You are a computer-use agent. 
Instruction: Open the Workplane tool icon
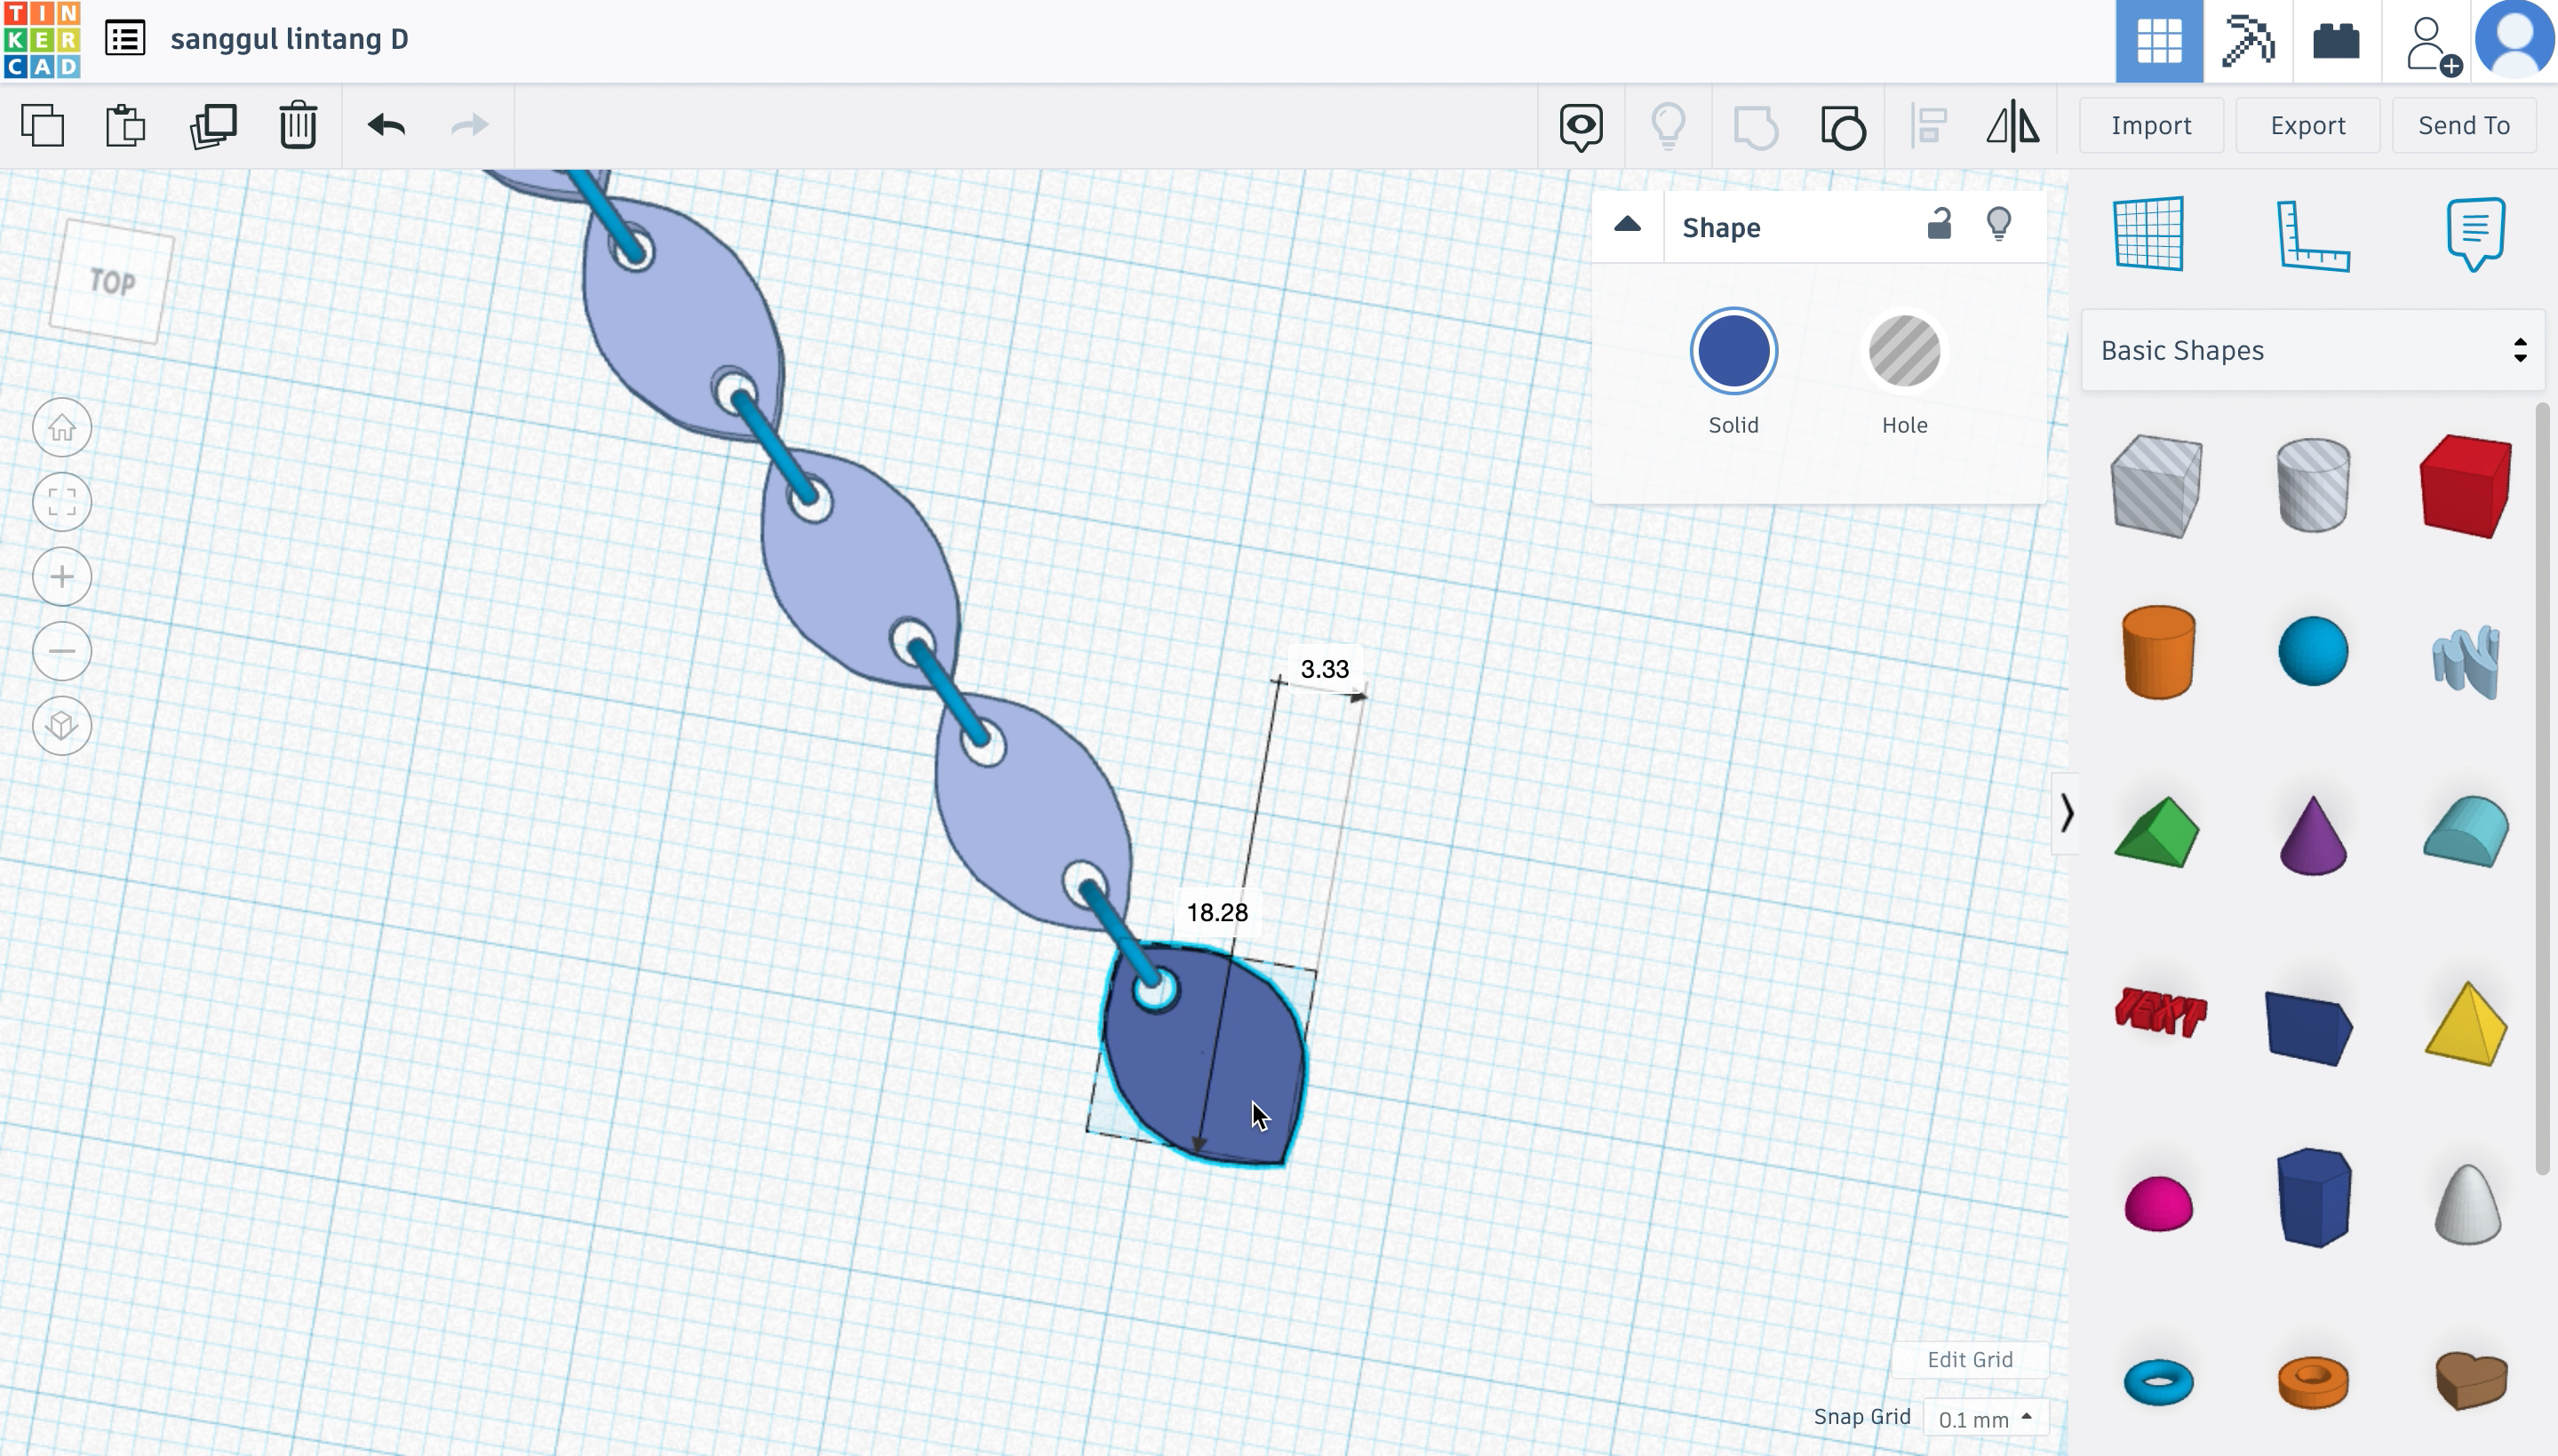coord(2148,234)
